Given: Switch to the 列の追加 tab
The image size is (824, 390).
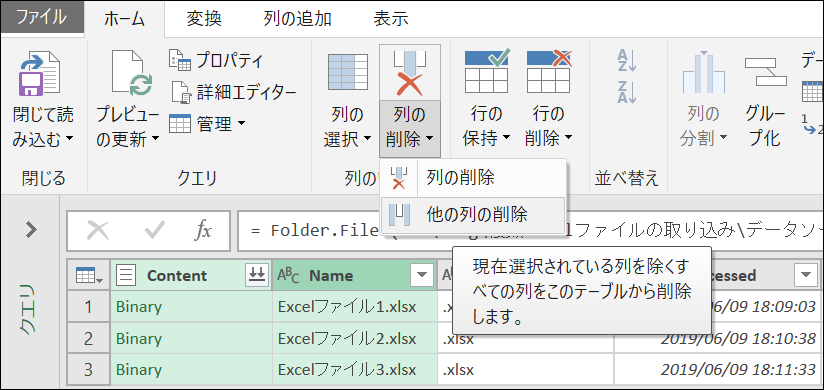Looking at the screenshot, I should point(297,19).
